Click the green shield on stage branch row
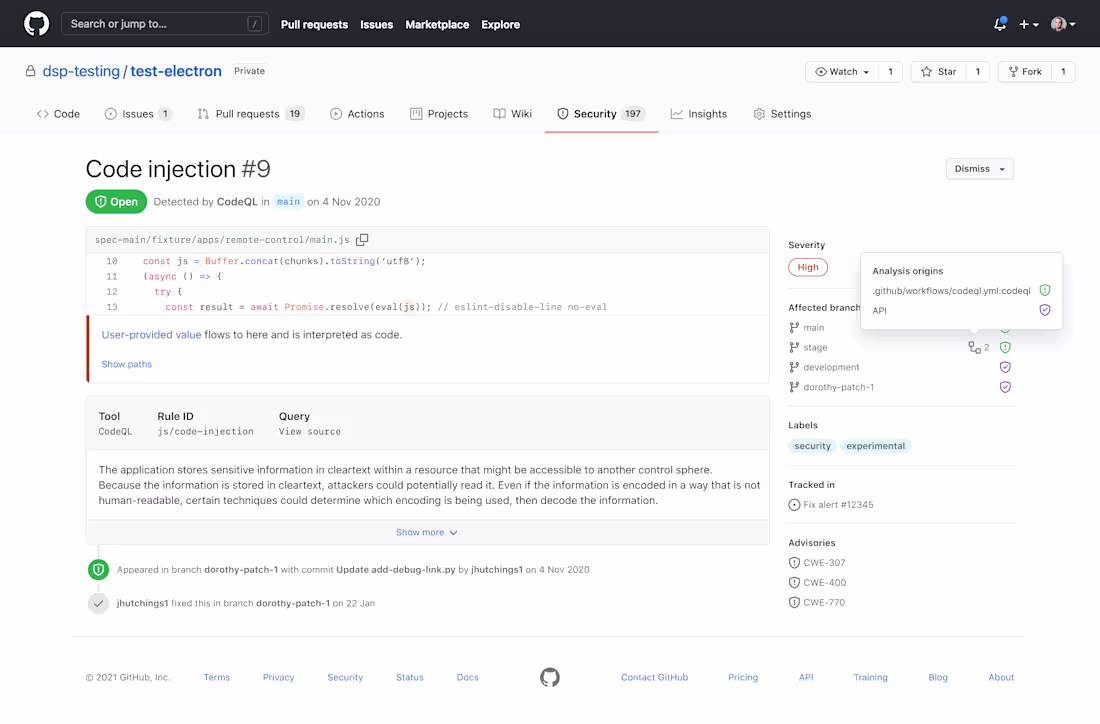 1005,347
